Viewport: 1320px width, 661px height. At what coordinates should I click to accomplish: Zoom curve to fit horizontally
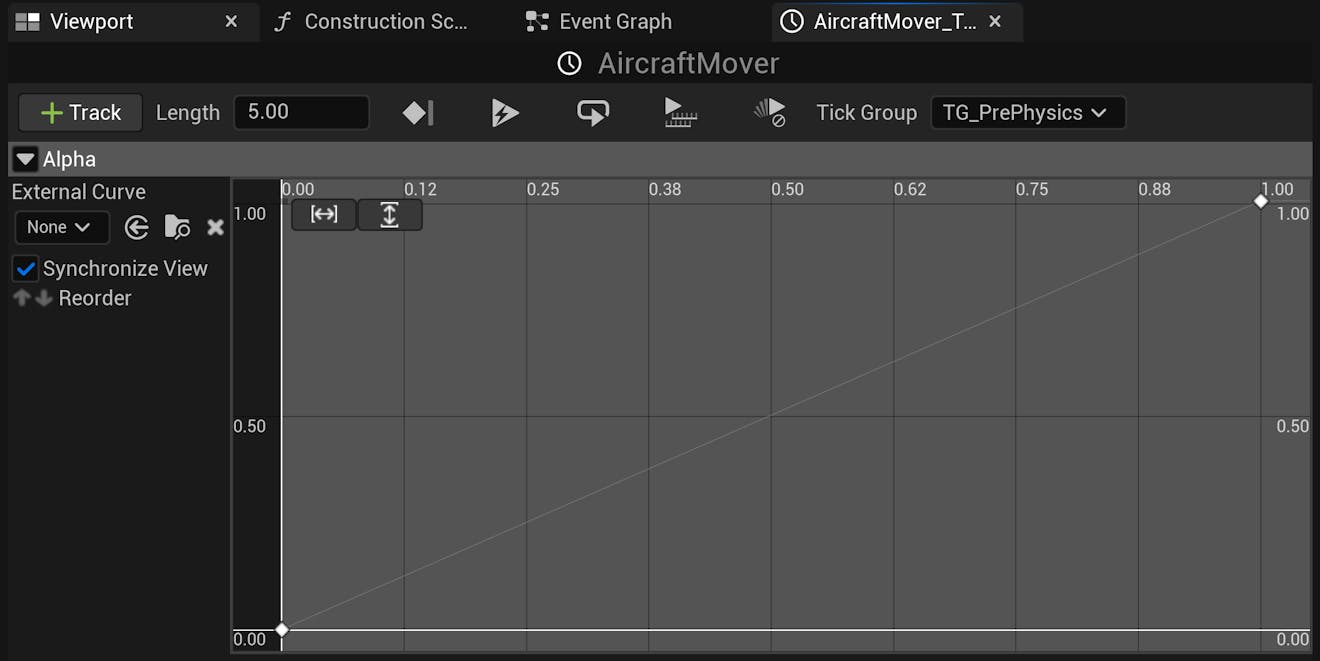324,214
